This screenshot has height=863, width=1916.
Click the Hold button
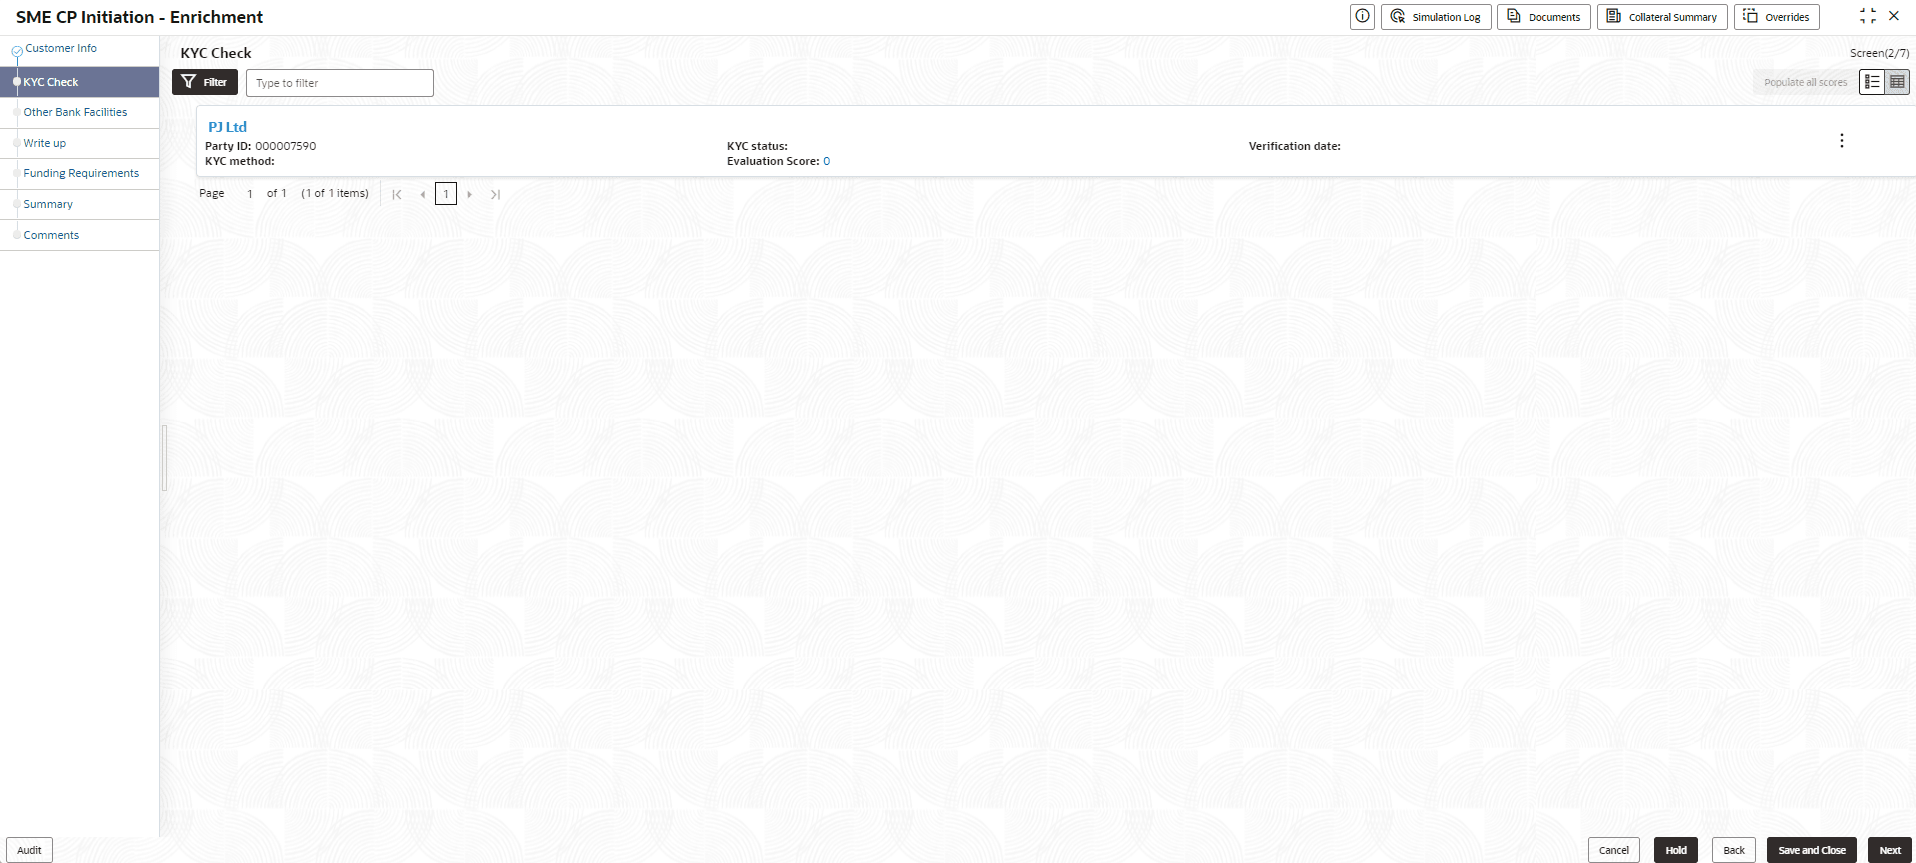coord(1676,850)
